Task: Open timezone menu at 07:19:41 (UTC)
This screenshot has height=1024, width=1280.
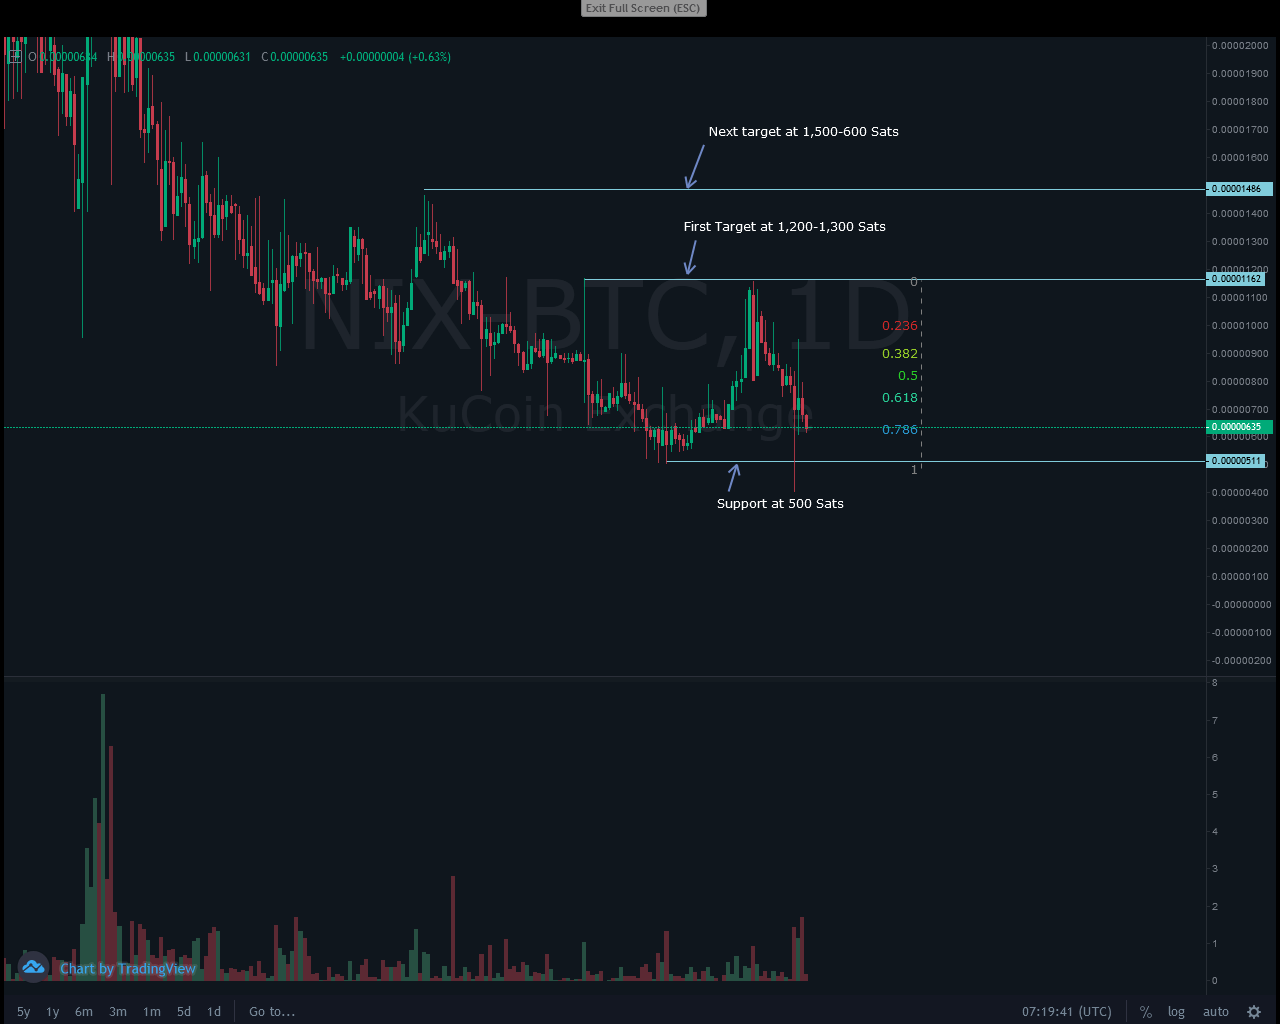Action: [1067, 1012]
